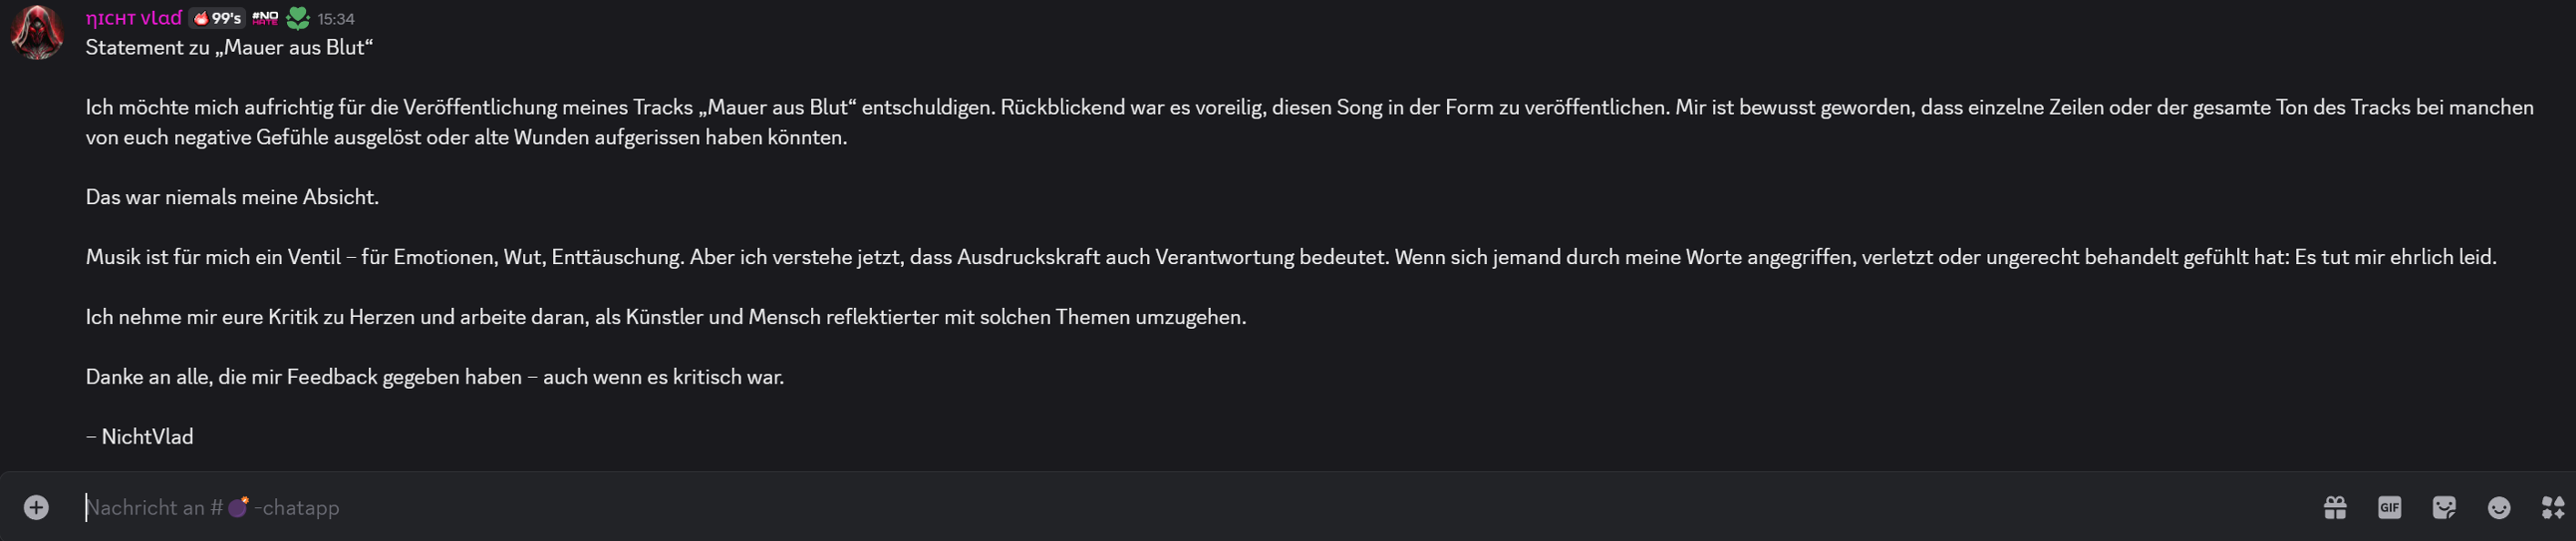Click the "Statement zu Mauer aus Blut" heading line

tap(229, 48)
